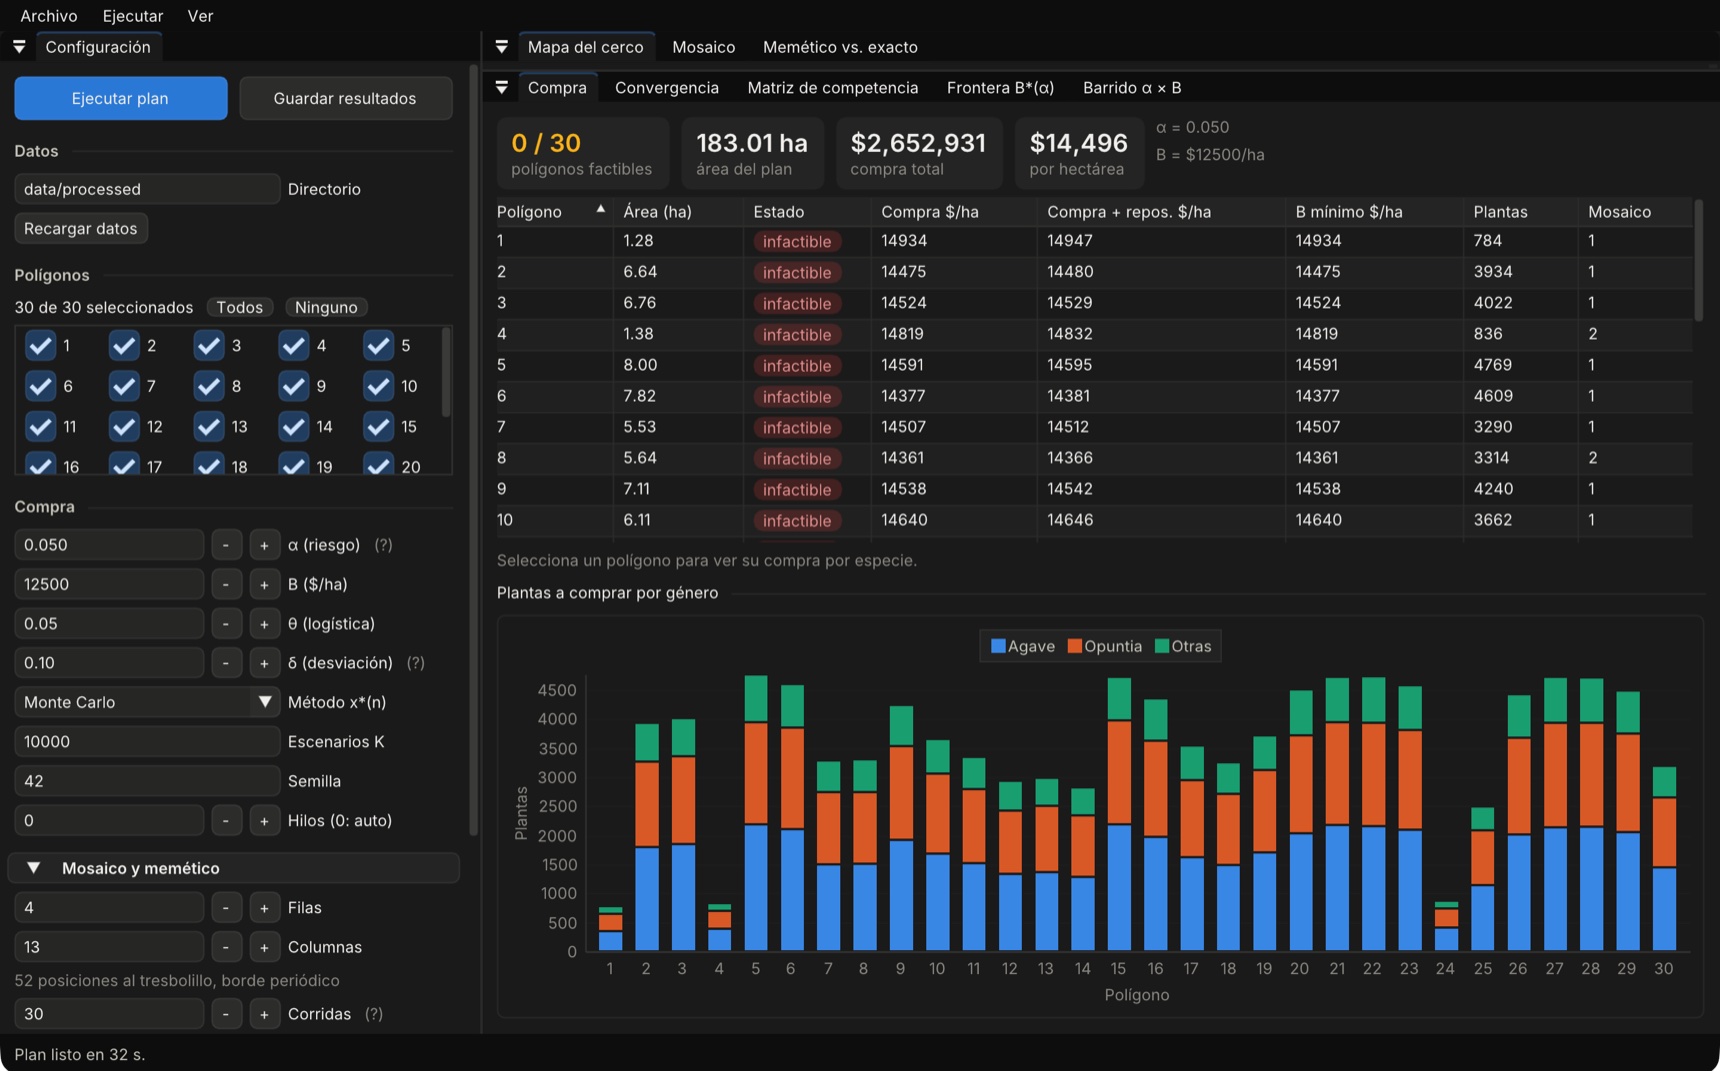The image size is (1720, 1071).
Task: Click the Ejecutar plan button
Action: [x=121, y=98]
